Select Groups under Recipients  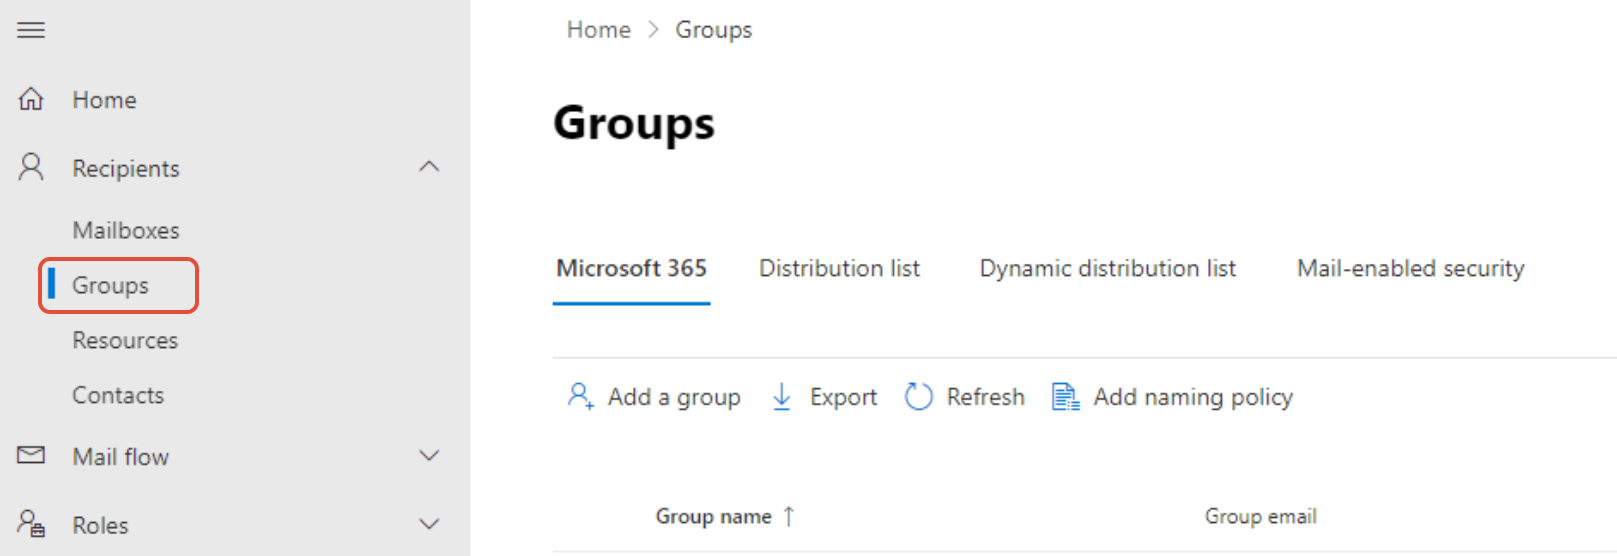point(110,285)
